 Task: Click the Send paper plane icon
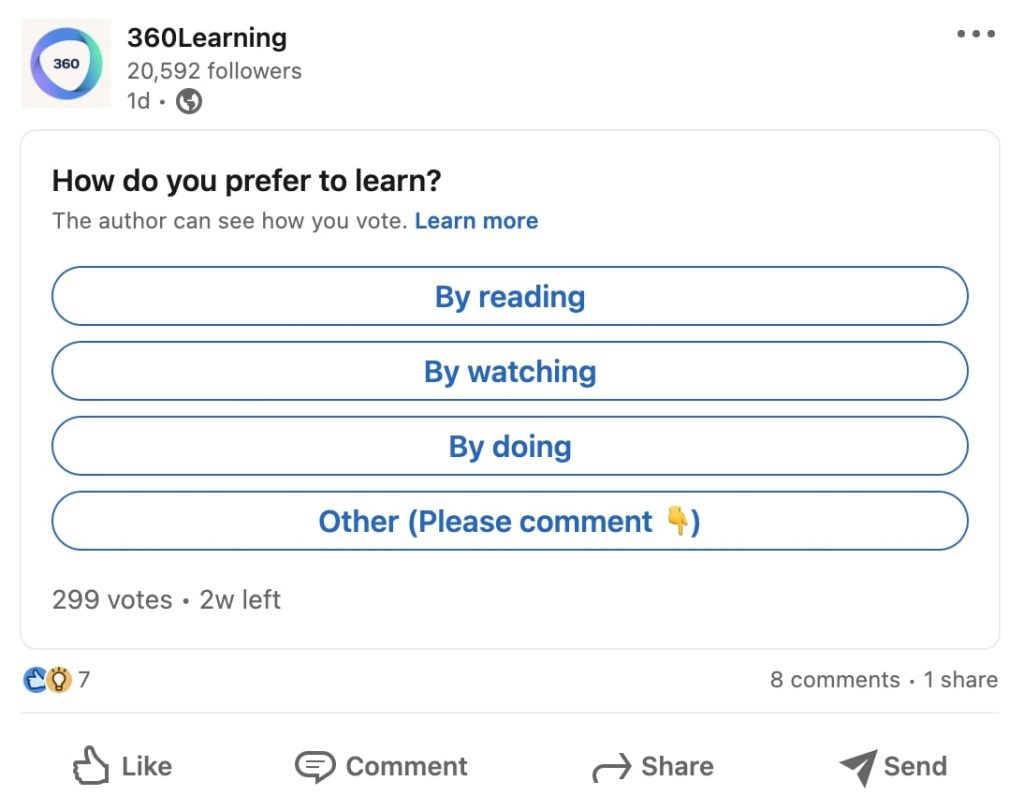pyautogui.click(x=858, y=767)
